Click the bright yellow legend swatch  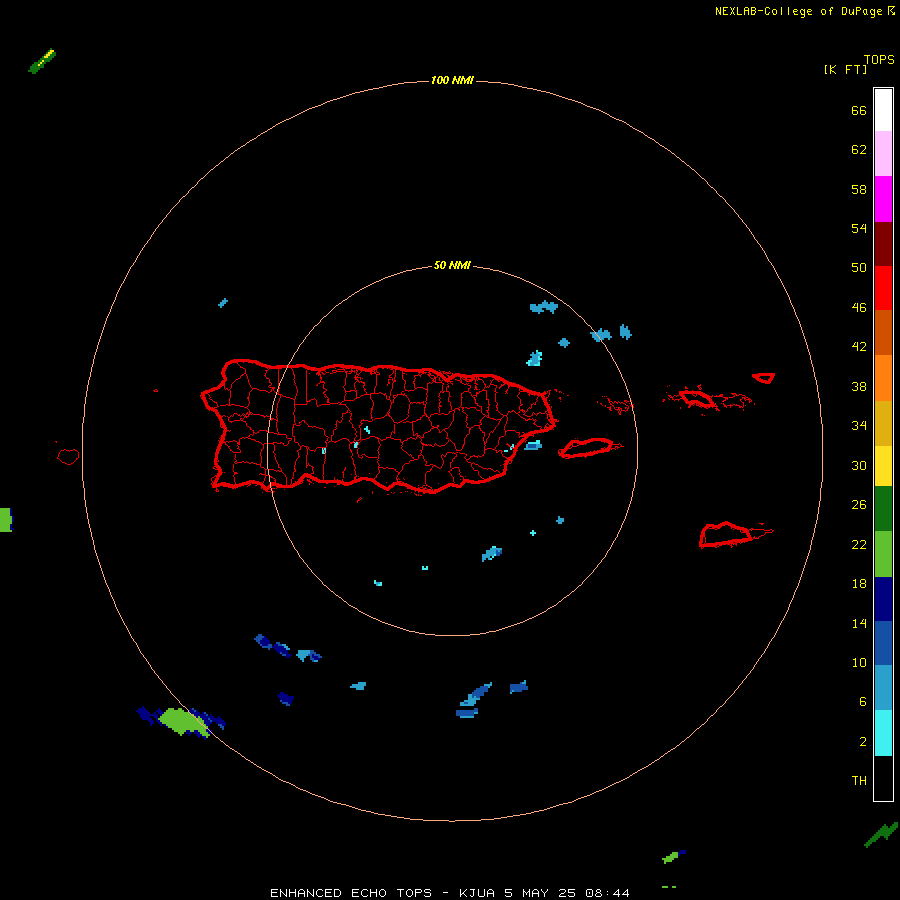[883, 466]
